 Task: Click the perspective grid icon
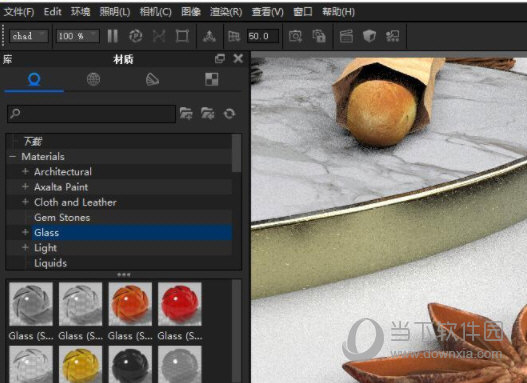(234, 36)
